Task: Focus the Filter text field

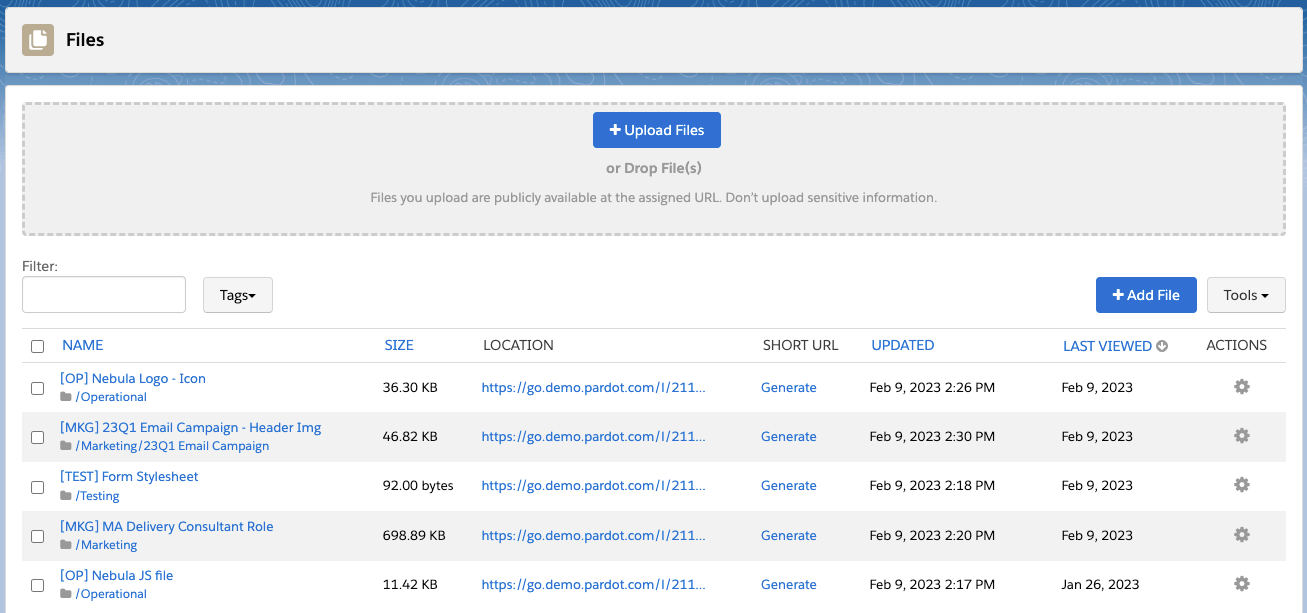Action: click(104, 295)
